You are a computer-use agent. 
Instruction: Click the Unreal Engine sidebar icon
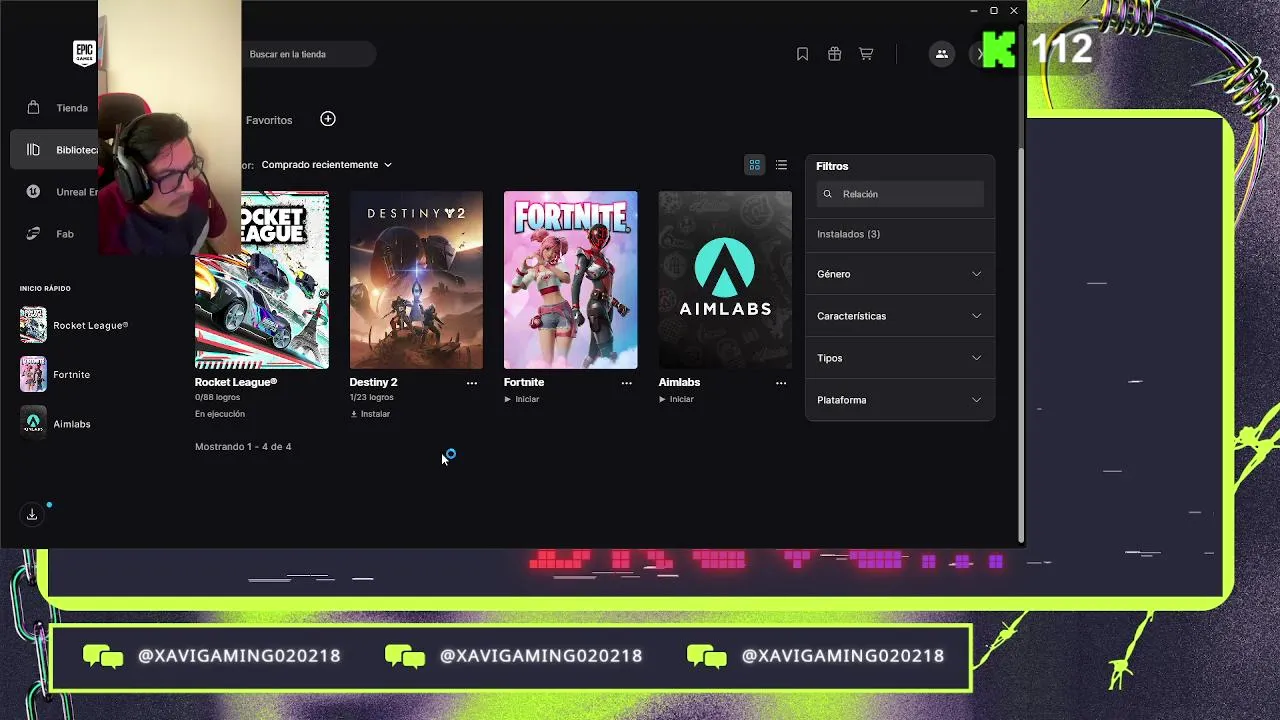click(x=33, y=192)
